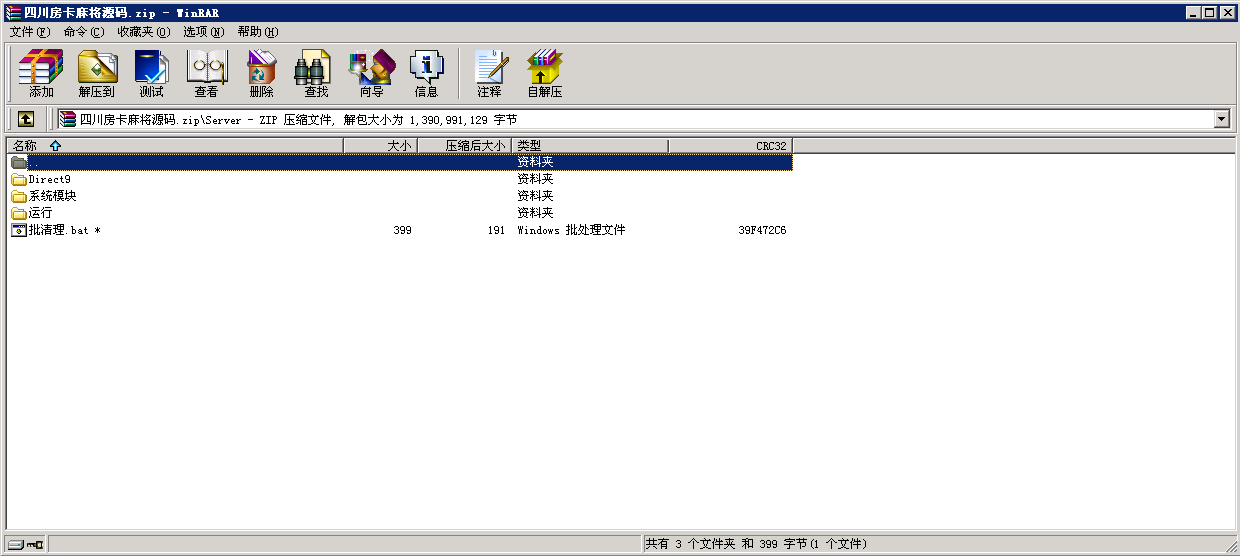
Task: Click the 添加 (Add) toolbar icon
Action: coord(41,73)
